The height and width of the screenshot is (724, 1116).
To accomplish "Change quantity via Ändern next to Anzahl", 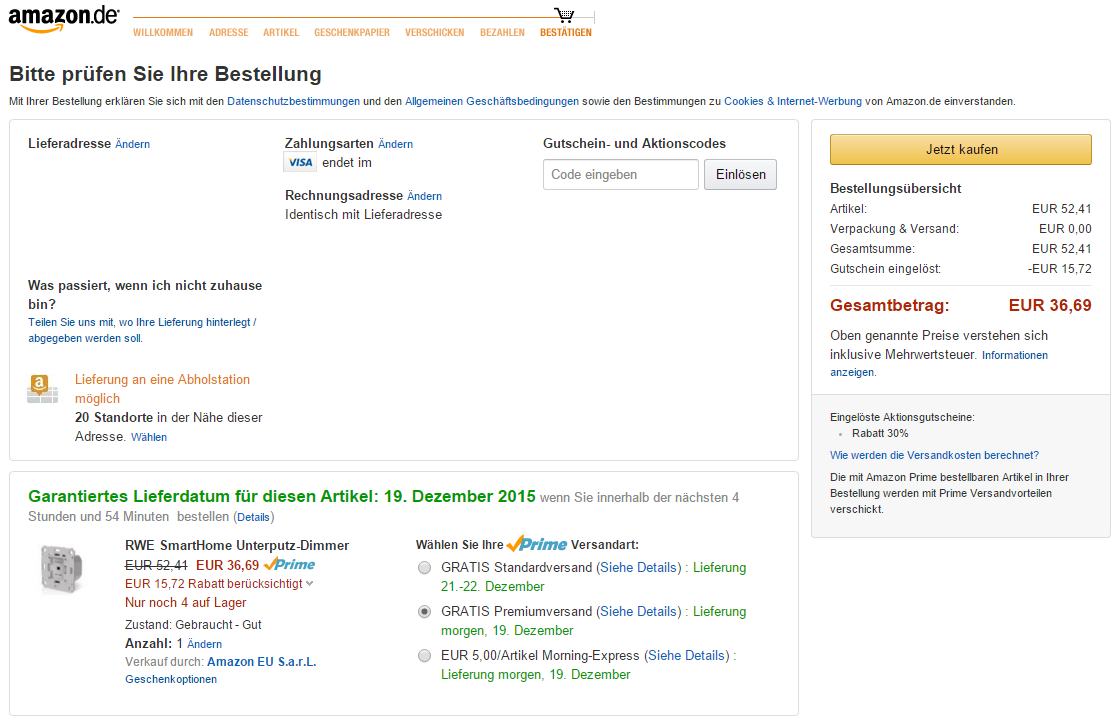I will (x=204, y=644).
